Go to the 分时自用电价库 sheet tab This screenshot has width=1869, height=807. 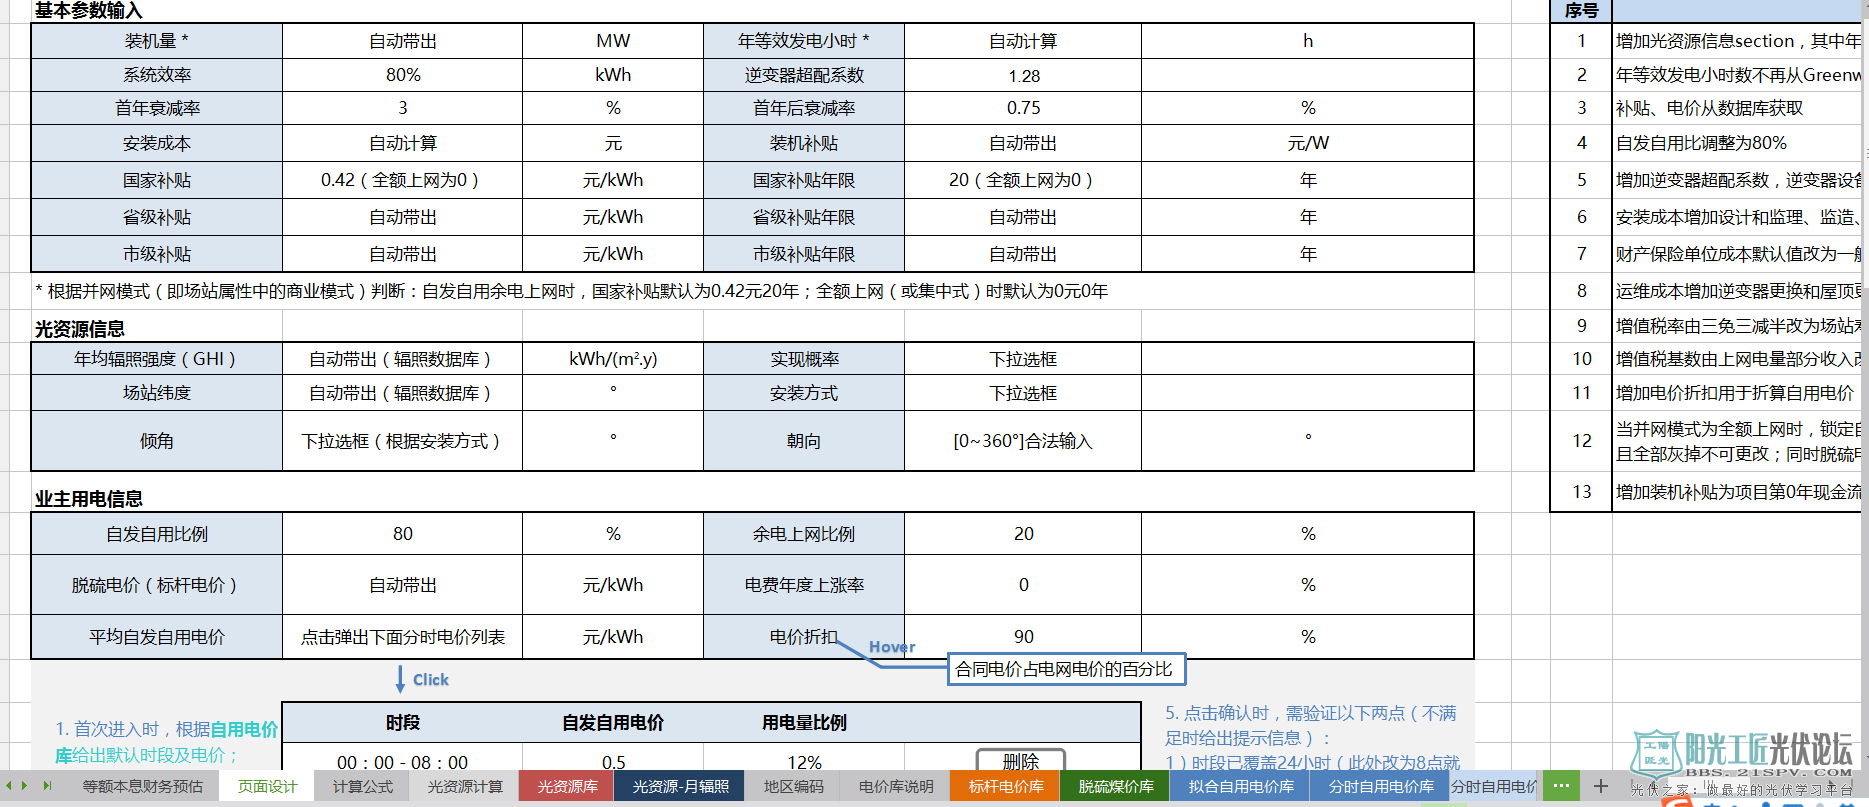[1381, 787]
